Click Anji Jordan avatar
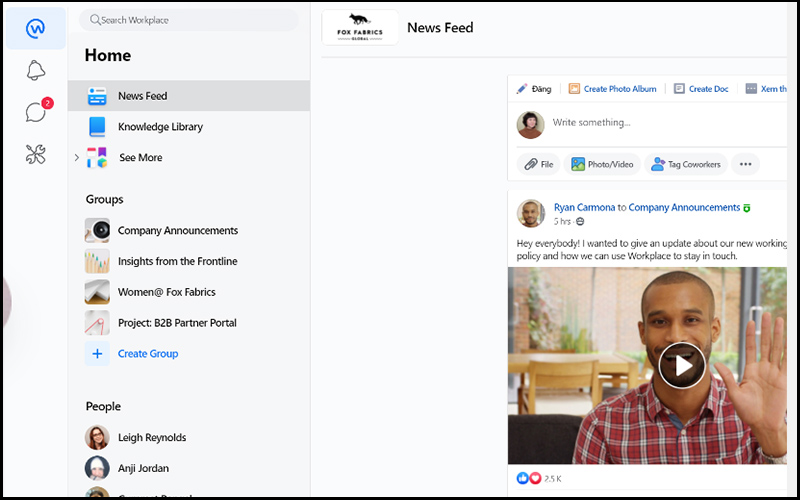800x500 pixels. (97, 468)
